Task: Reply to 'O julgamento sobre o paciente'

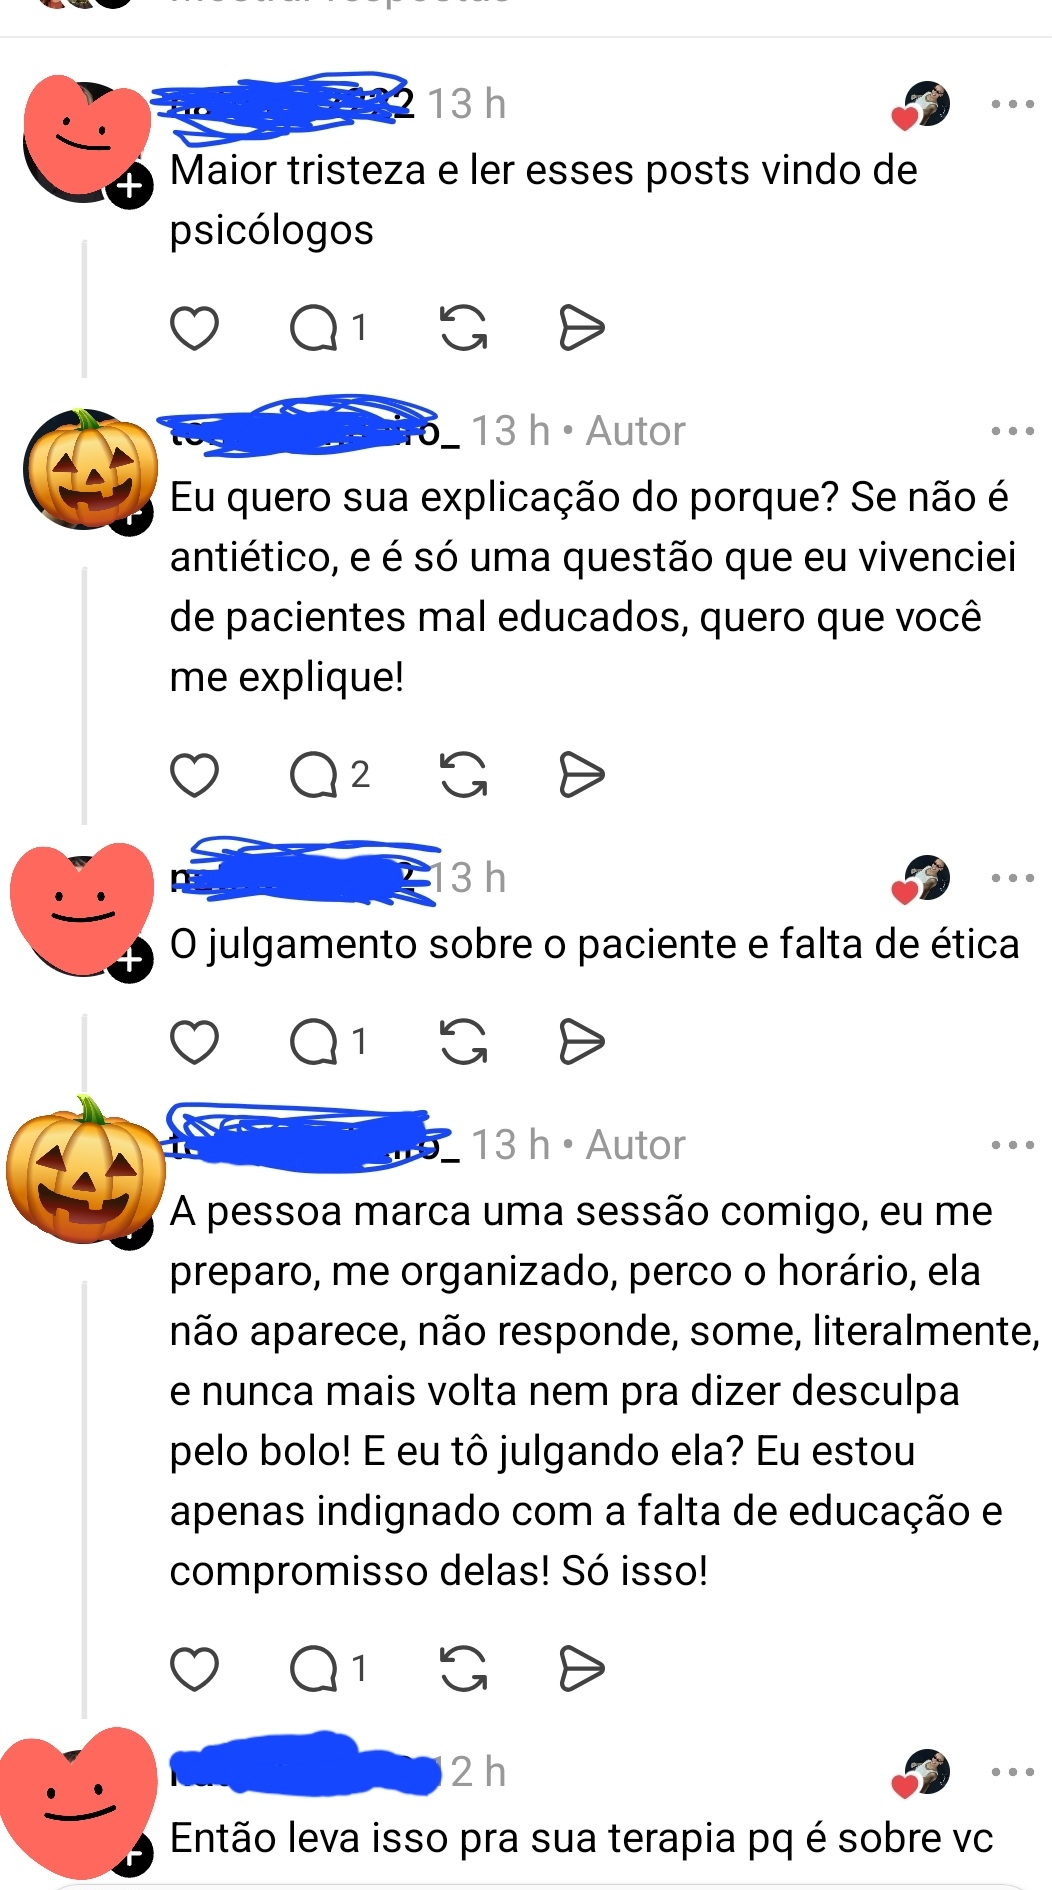Action: pos(328,1042)
